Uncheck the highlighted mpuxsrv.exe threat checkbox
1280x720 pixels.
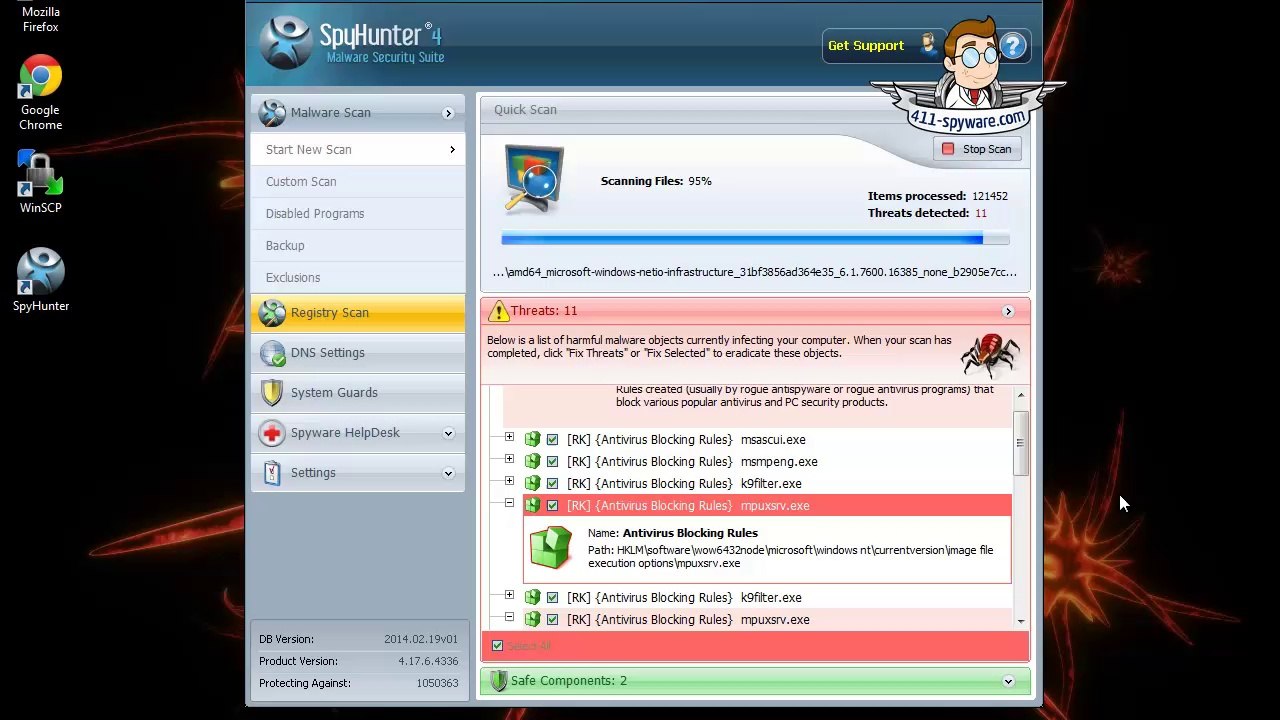coord(552,506)
